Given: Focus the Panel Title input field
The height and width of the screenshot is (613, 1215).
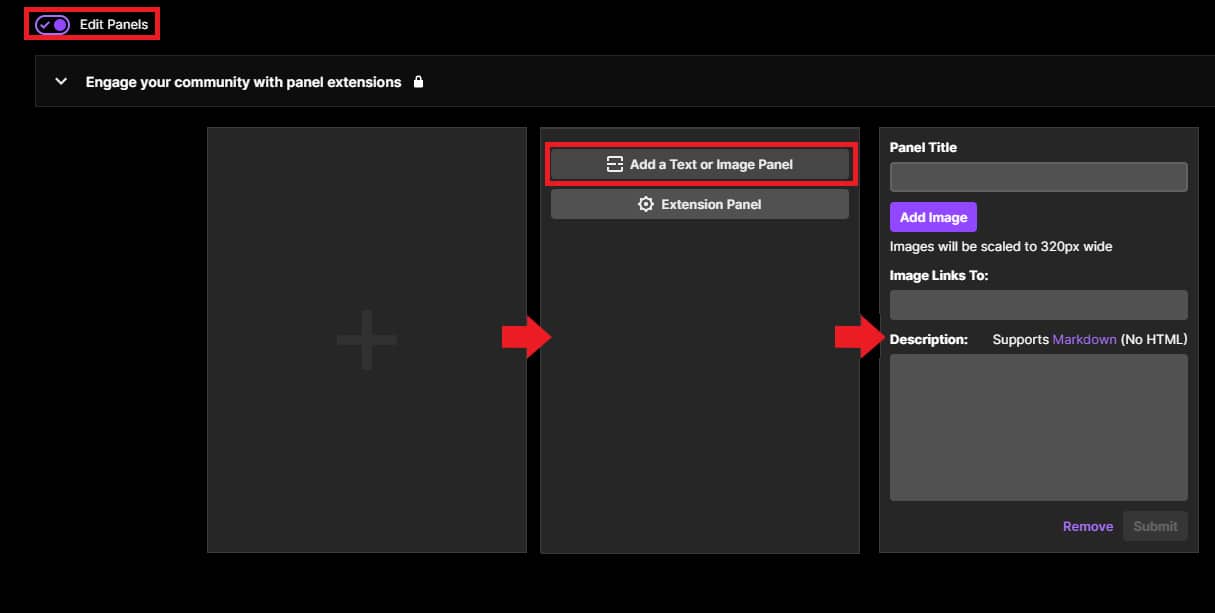Looking at the screenshot, I should point(1038,177).
